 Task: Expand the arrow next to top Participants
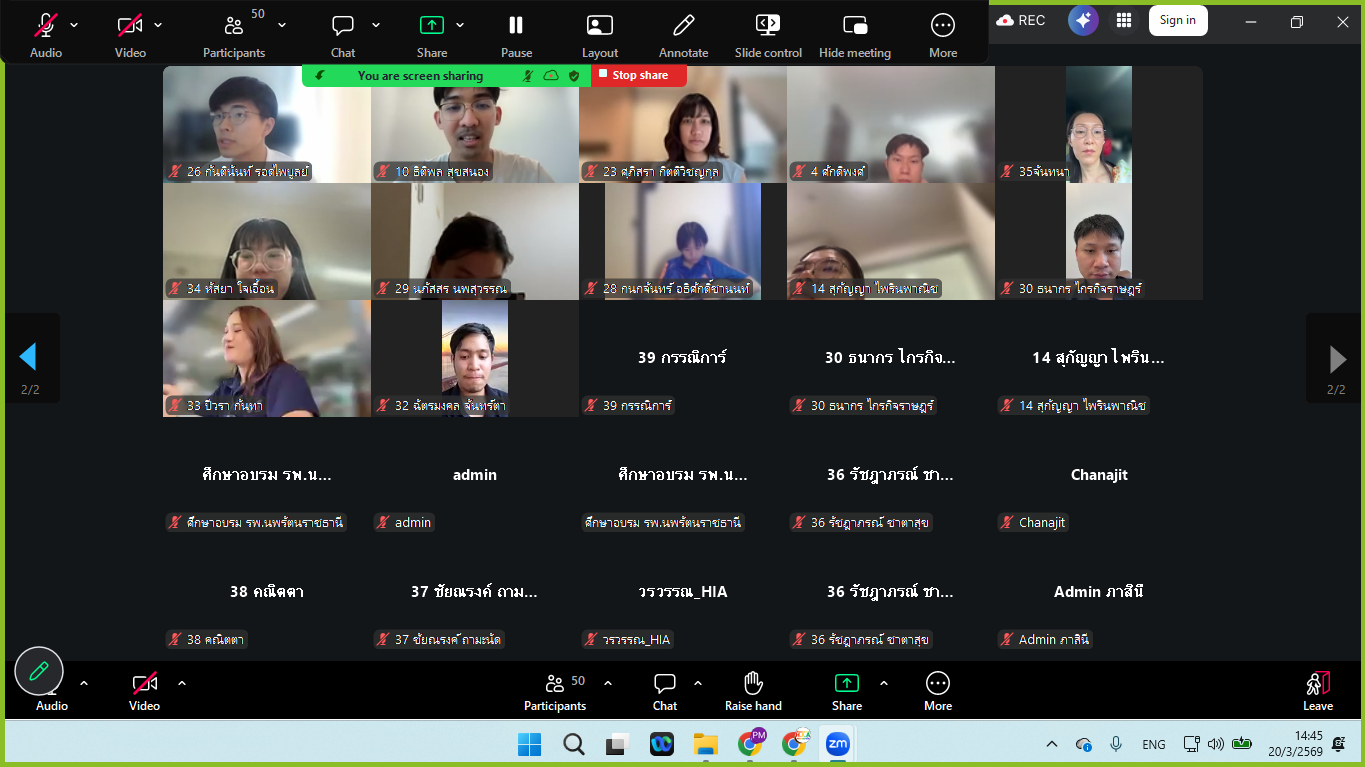click(282, 25)
